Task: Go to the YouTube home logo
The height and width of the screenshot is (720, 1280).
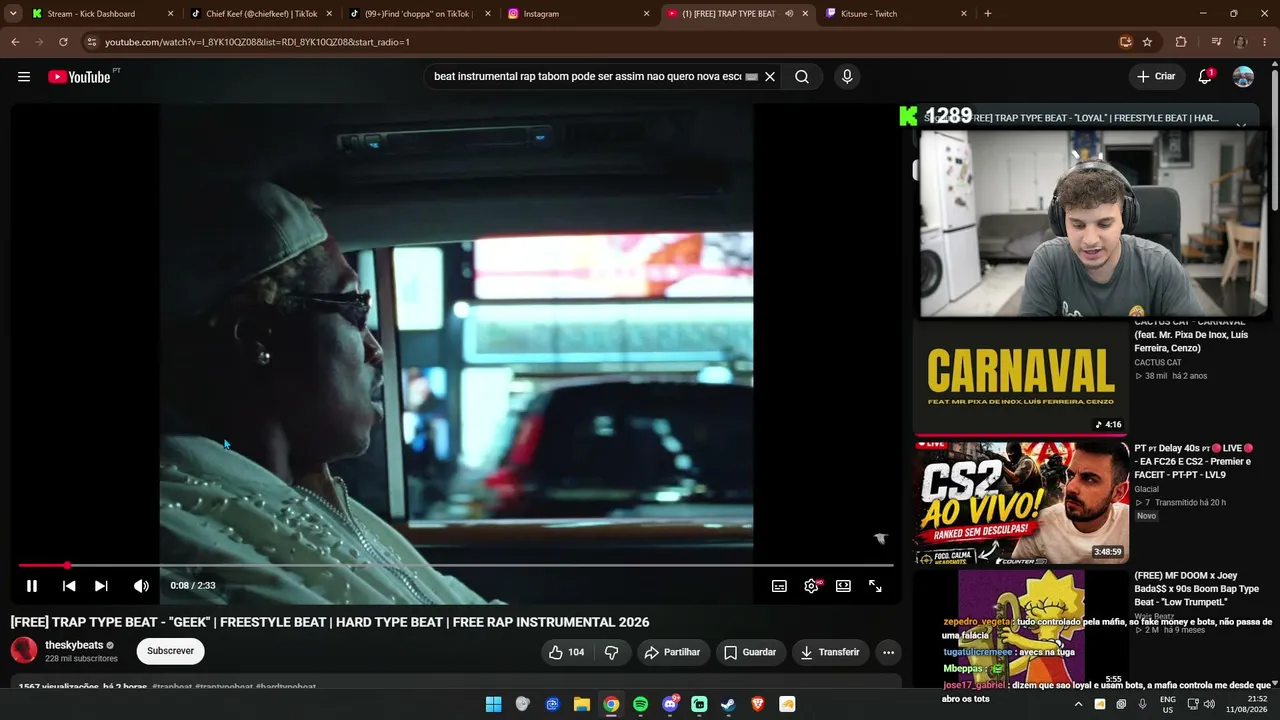Action: [79, 77]
